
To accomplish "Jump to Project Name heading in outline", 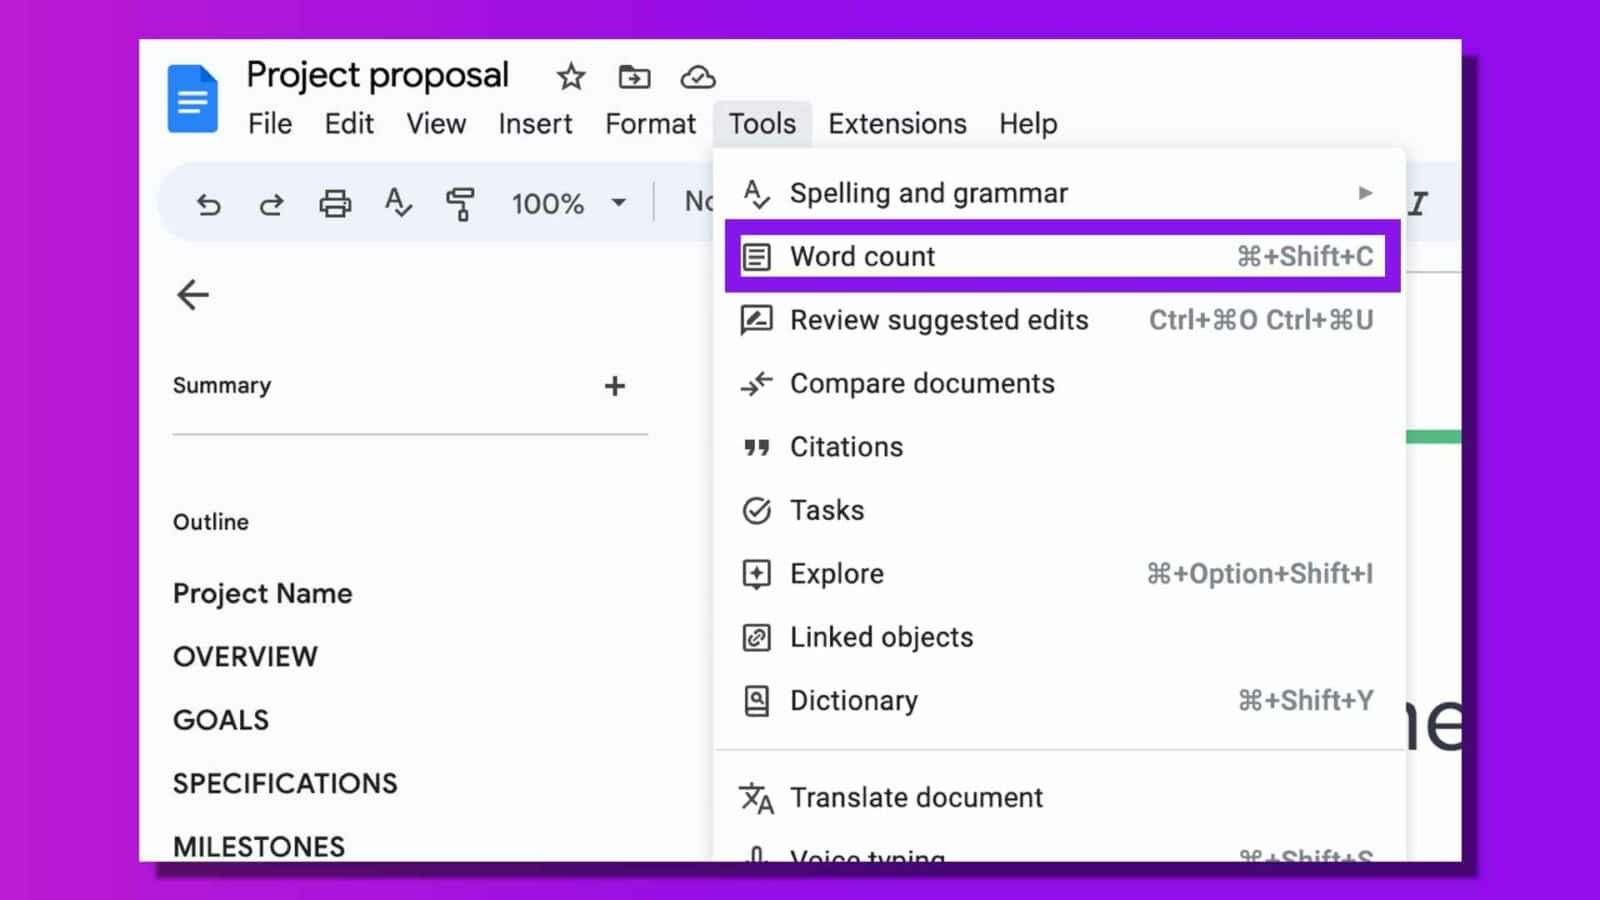I will [x=262, y=594].
